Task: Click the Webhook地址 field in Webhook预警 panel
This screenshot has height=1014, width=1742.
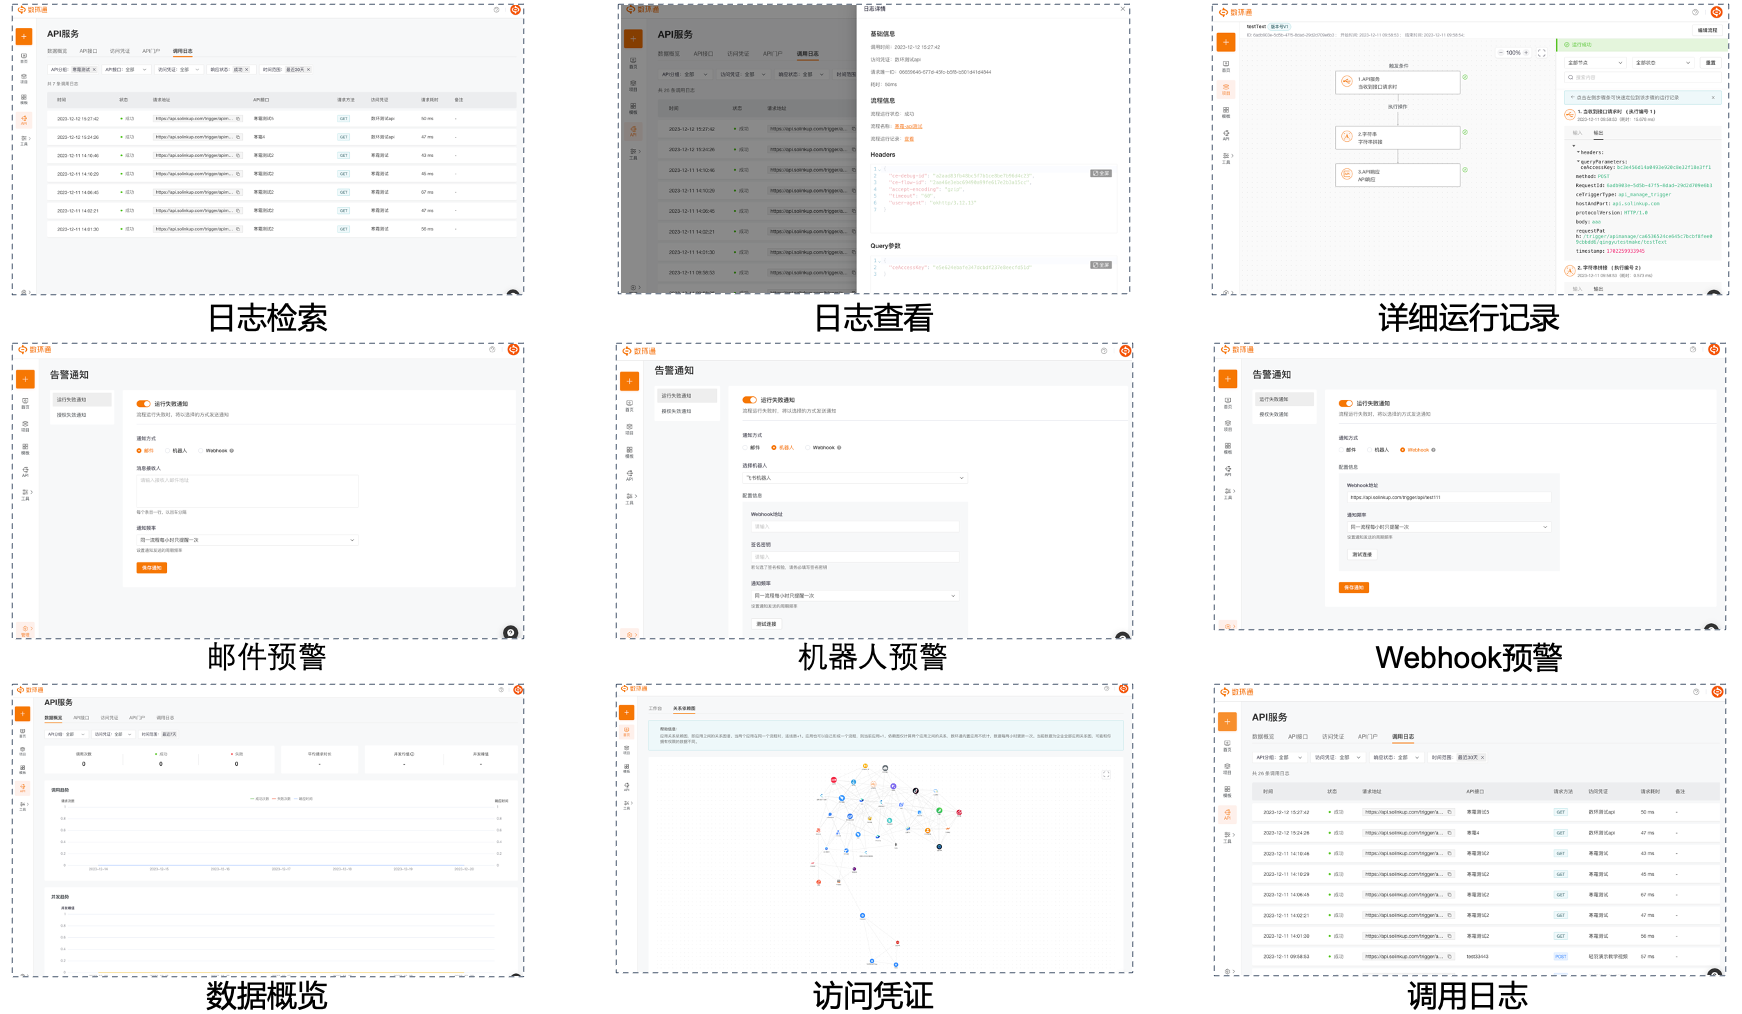Action: click(1447, 497)
